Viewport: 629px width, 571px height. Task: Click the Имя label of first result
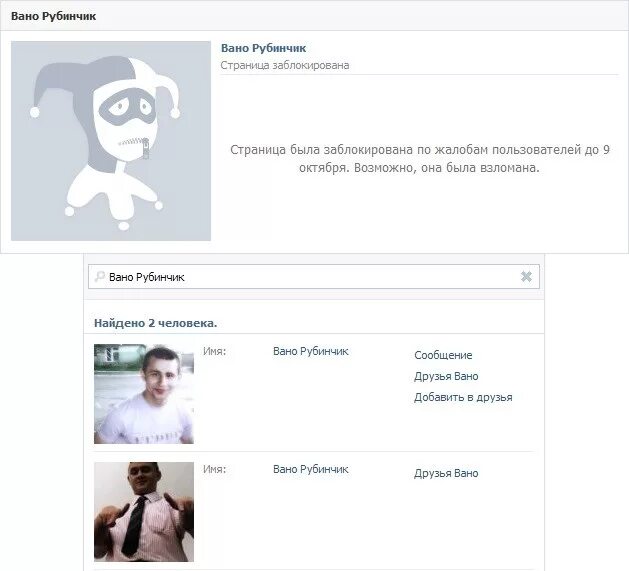[214, 352]
